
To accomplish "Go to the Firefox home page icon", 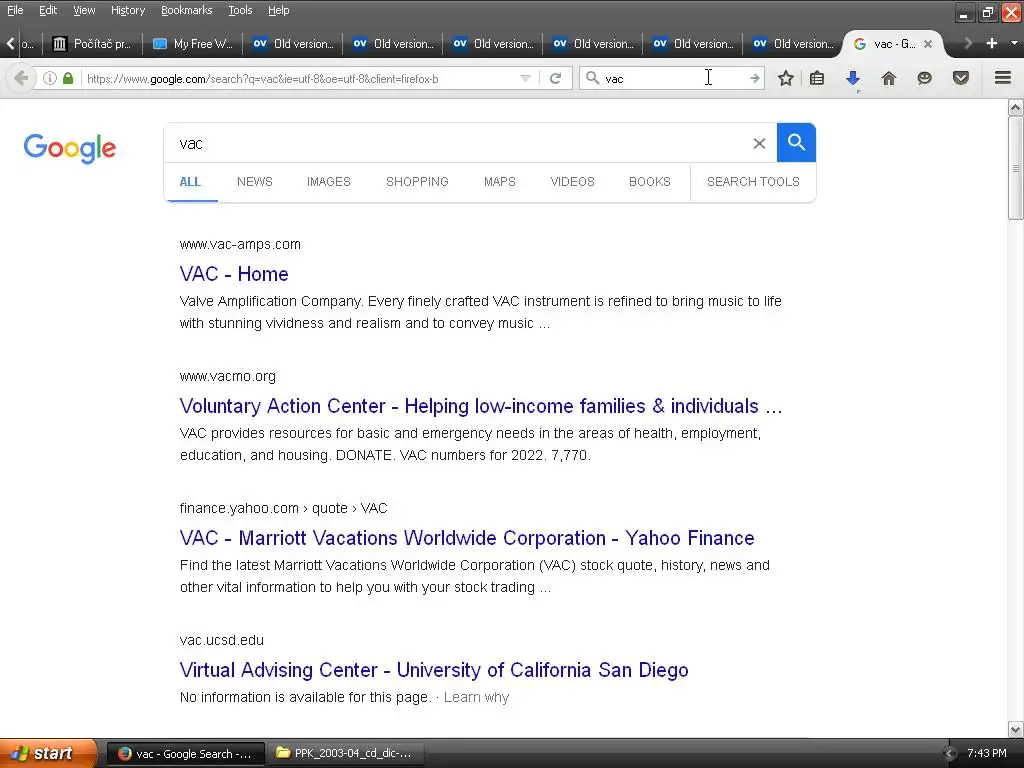I will pyautogui.click(x=888, y=78).
